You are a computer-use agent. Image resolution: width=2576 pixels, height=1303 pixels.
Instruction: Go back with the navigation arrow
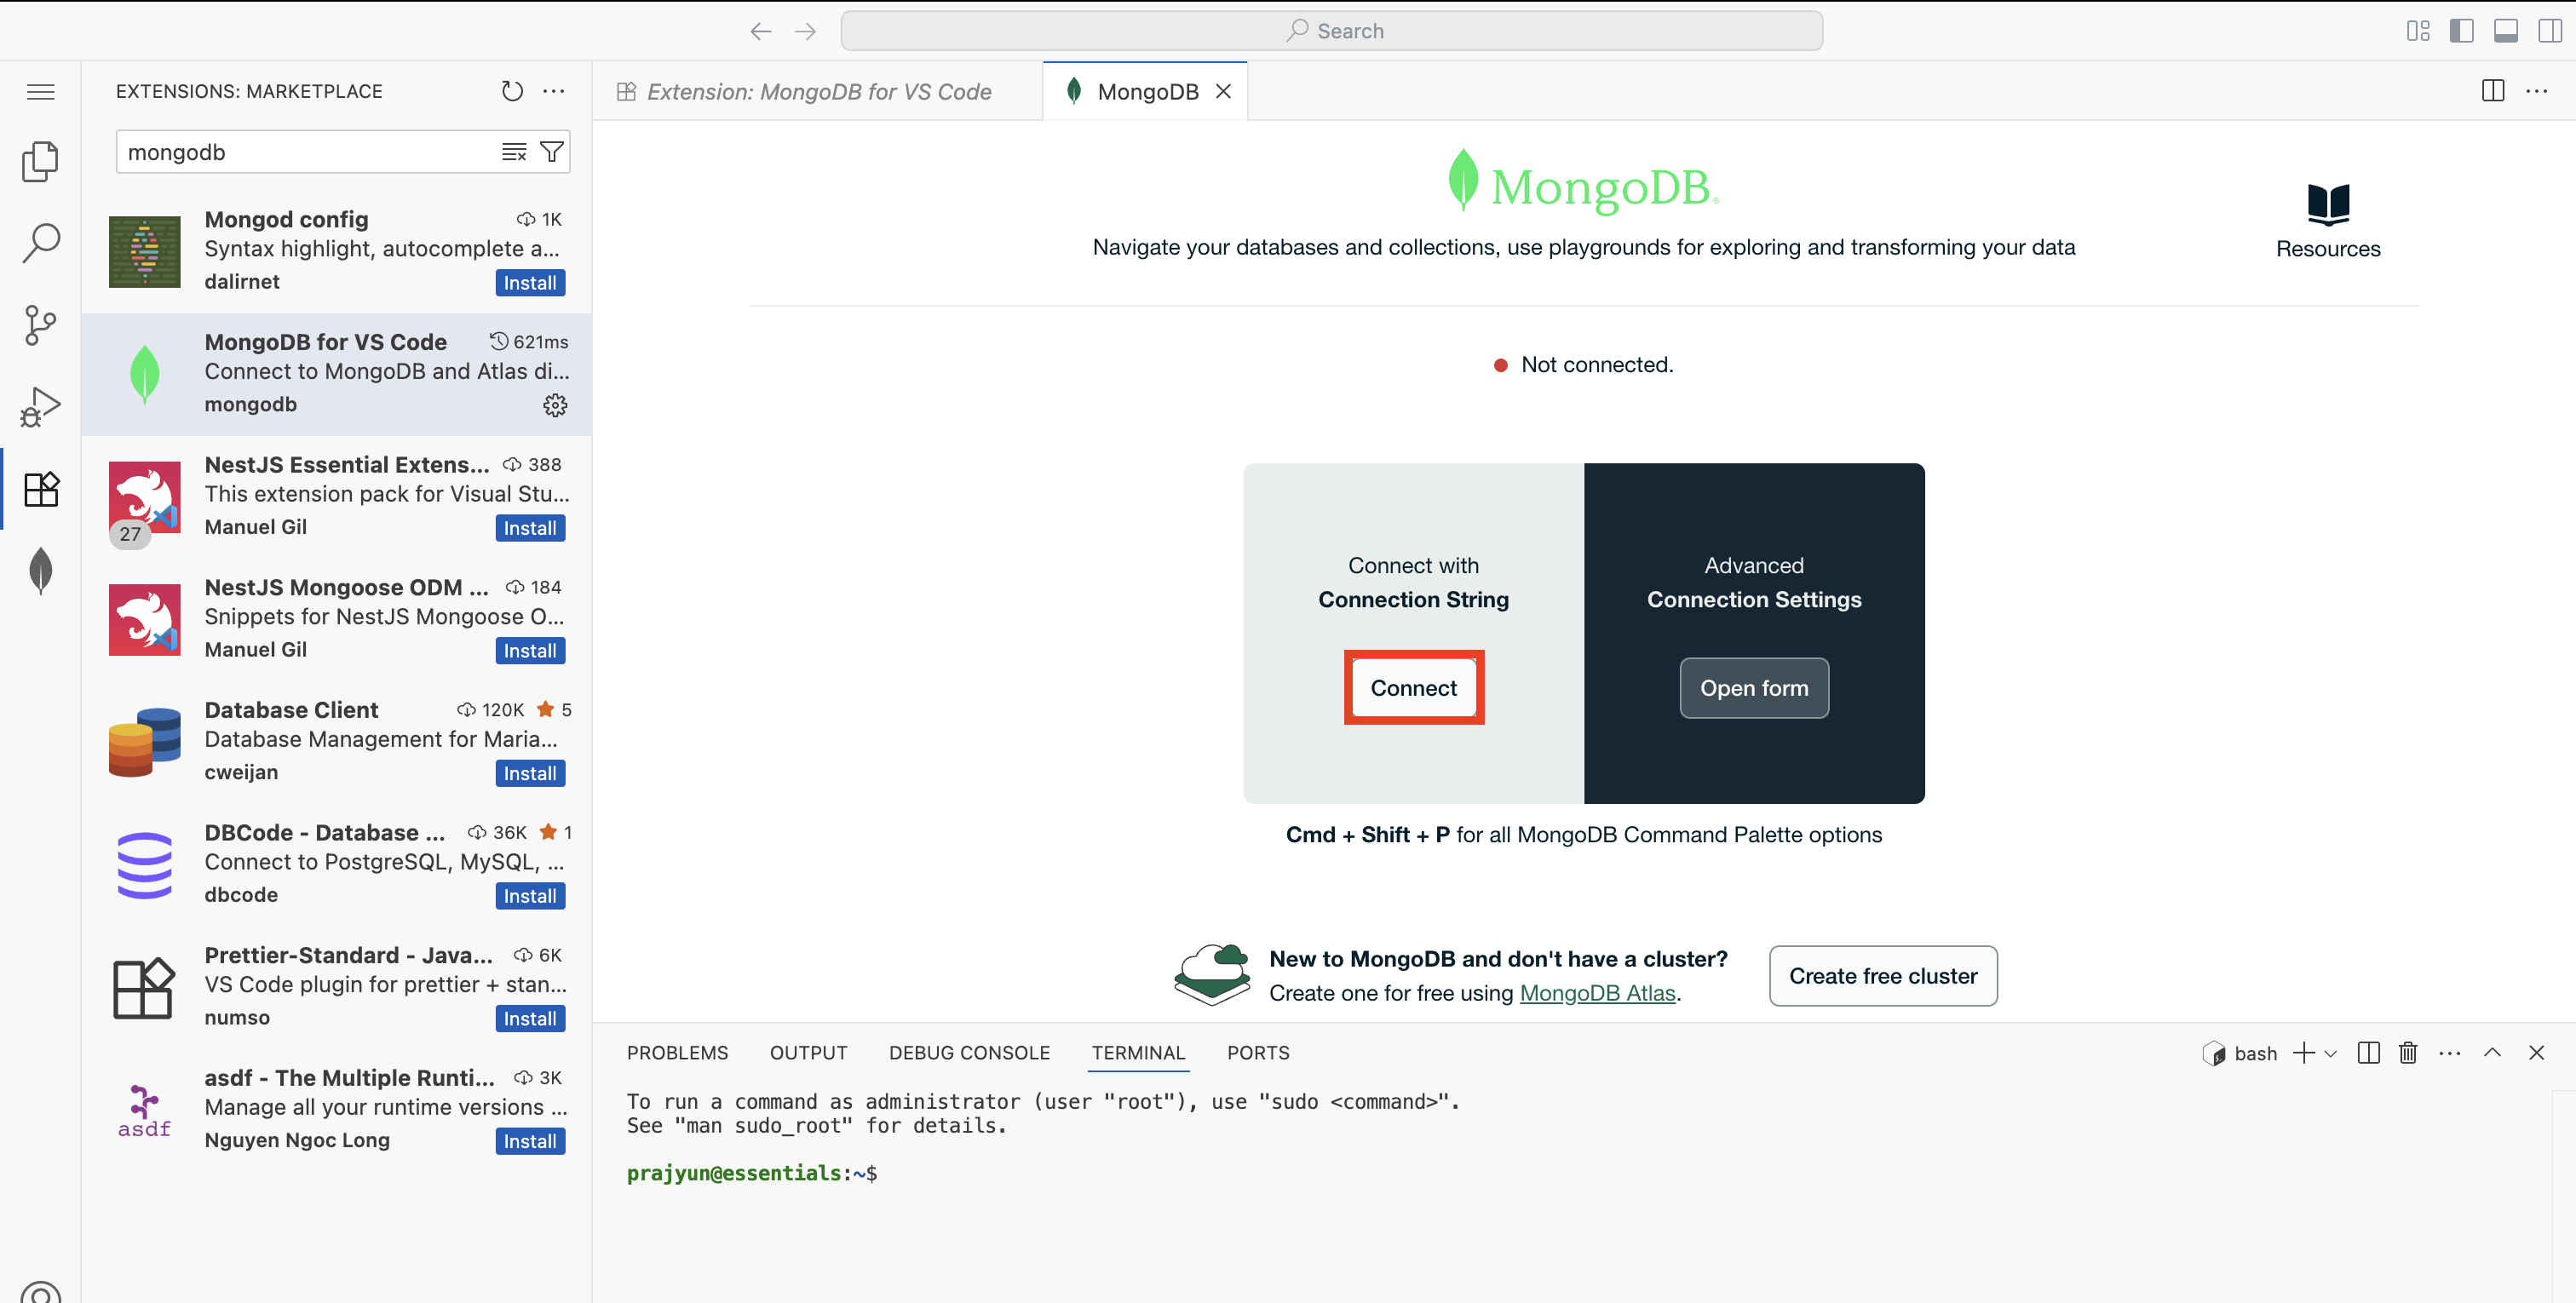760,31
